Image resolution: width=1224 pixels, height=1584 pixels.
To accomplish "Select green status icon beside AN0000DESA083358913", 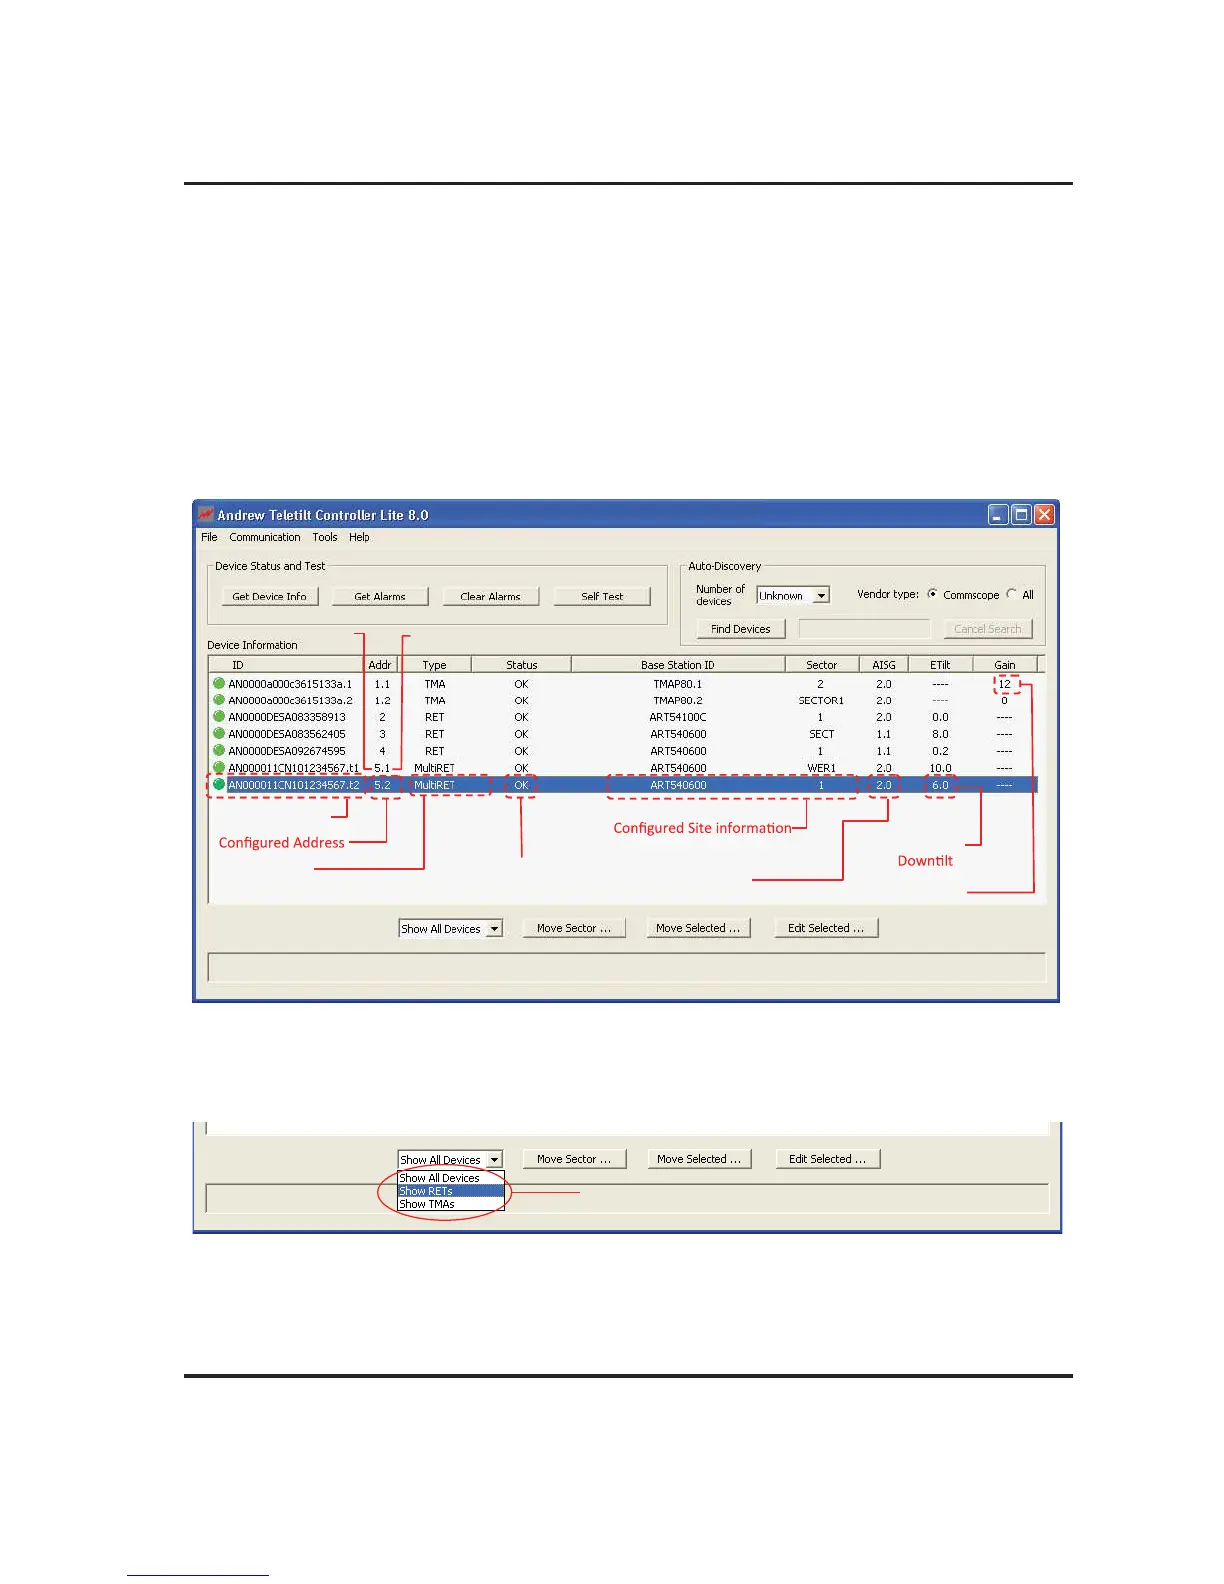I will coord(219,717).
